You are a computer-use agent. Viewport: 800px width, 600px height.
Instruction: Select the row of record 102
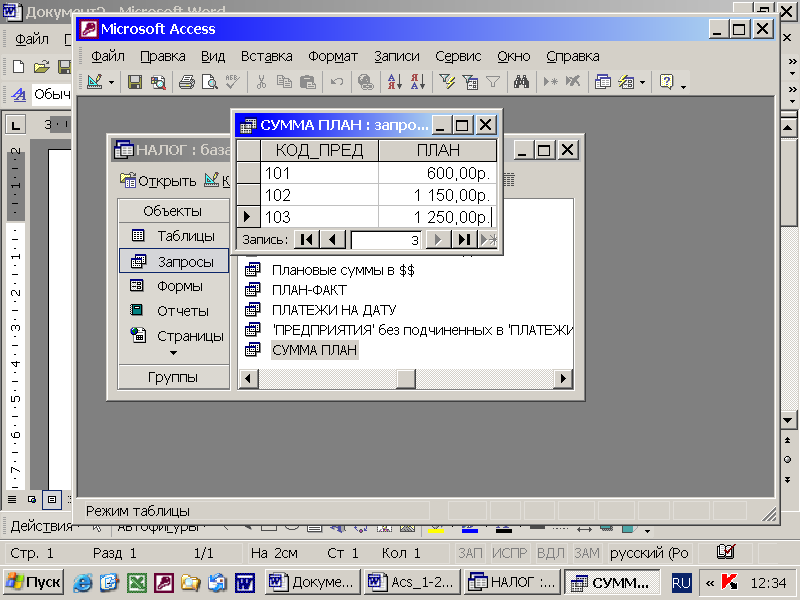(249, 195)
